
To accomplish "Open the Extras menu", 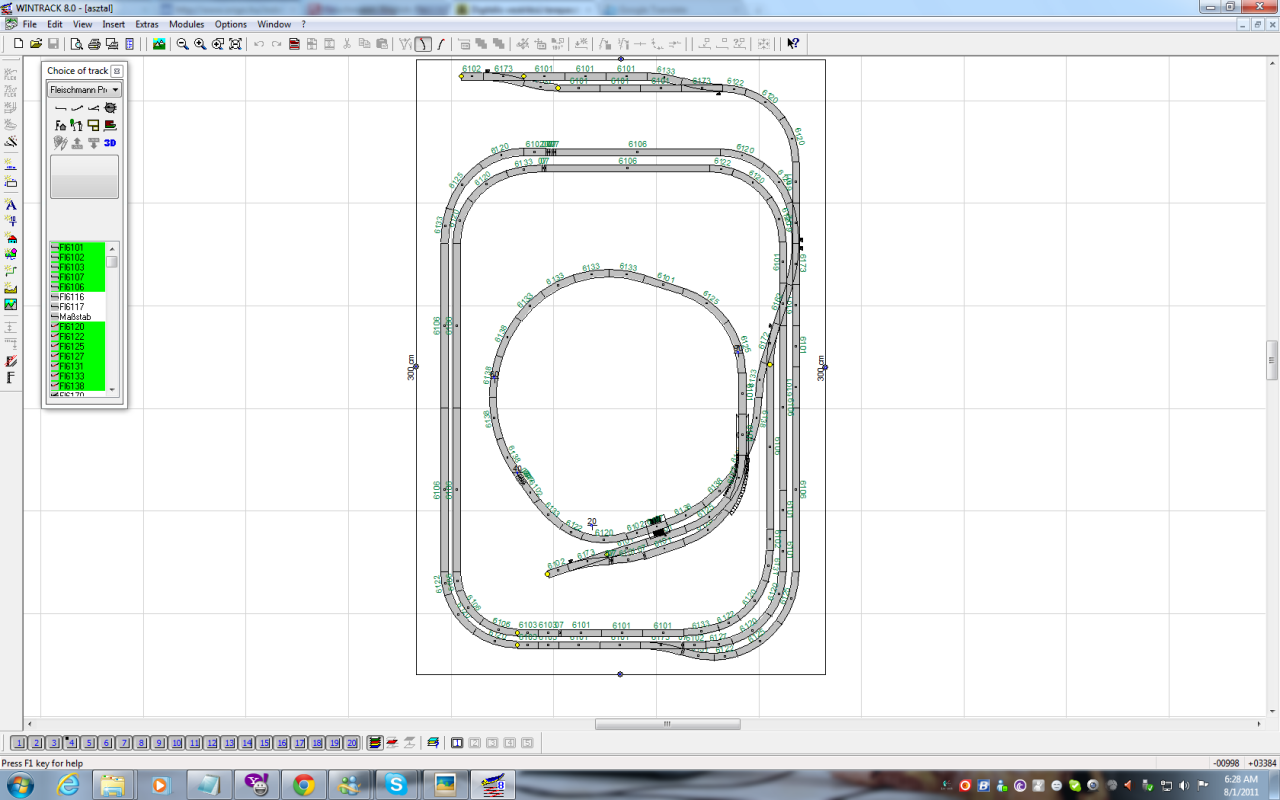I will pyautogui.click(x=147, y=24).
